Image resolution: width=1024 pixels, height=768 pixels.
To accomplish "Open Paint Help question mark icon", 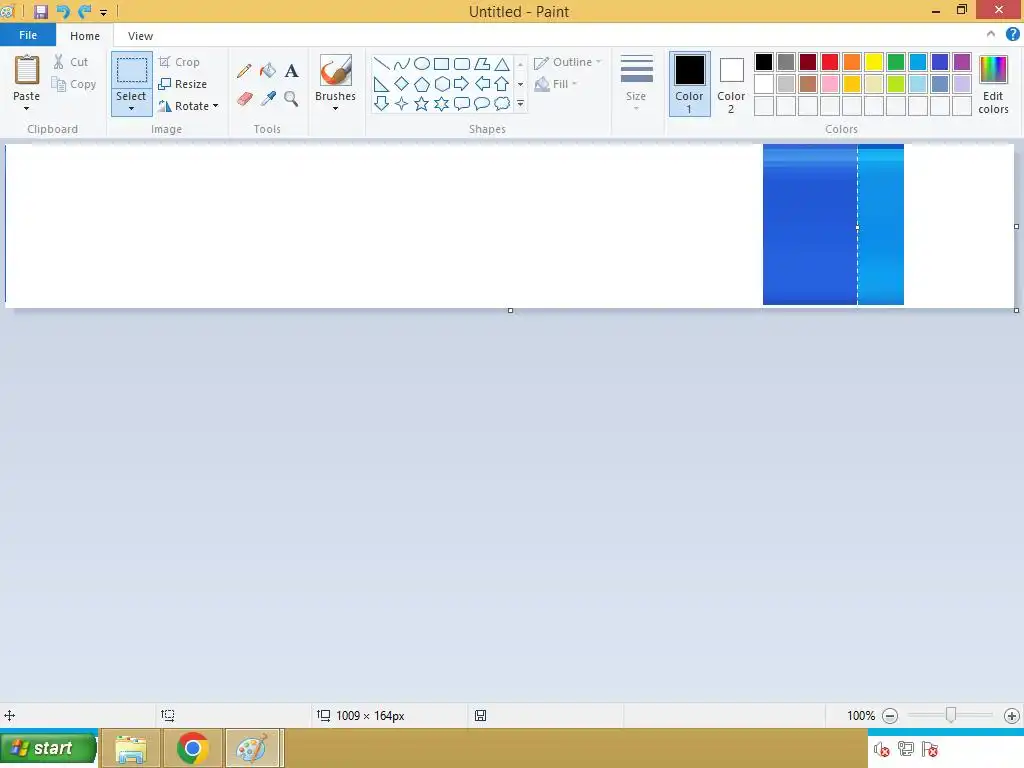I will [1012, 35].
